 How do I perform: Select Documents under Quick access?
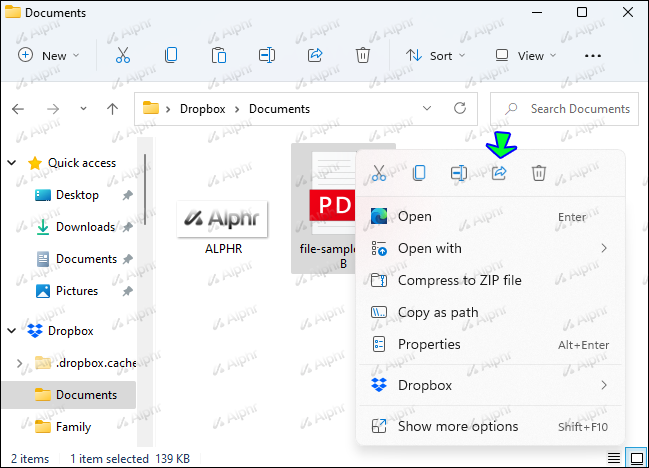pos(87,259)
